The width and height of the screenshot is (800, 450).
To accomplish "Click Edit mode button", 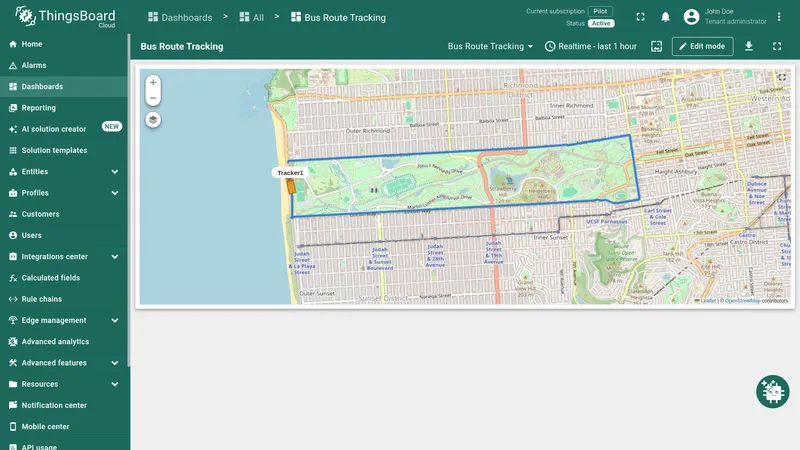I will [x=703, y=46].
